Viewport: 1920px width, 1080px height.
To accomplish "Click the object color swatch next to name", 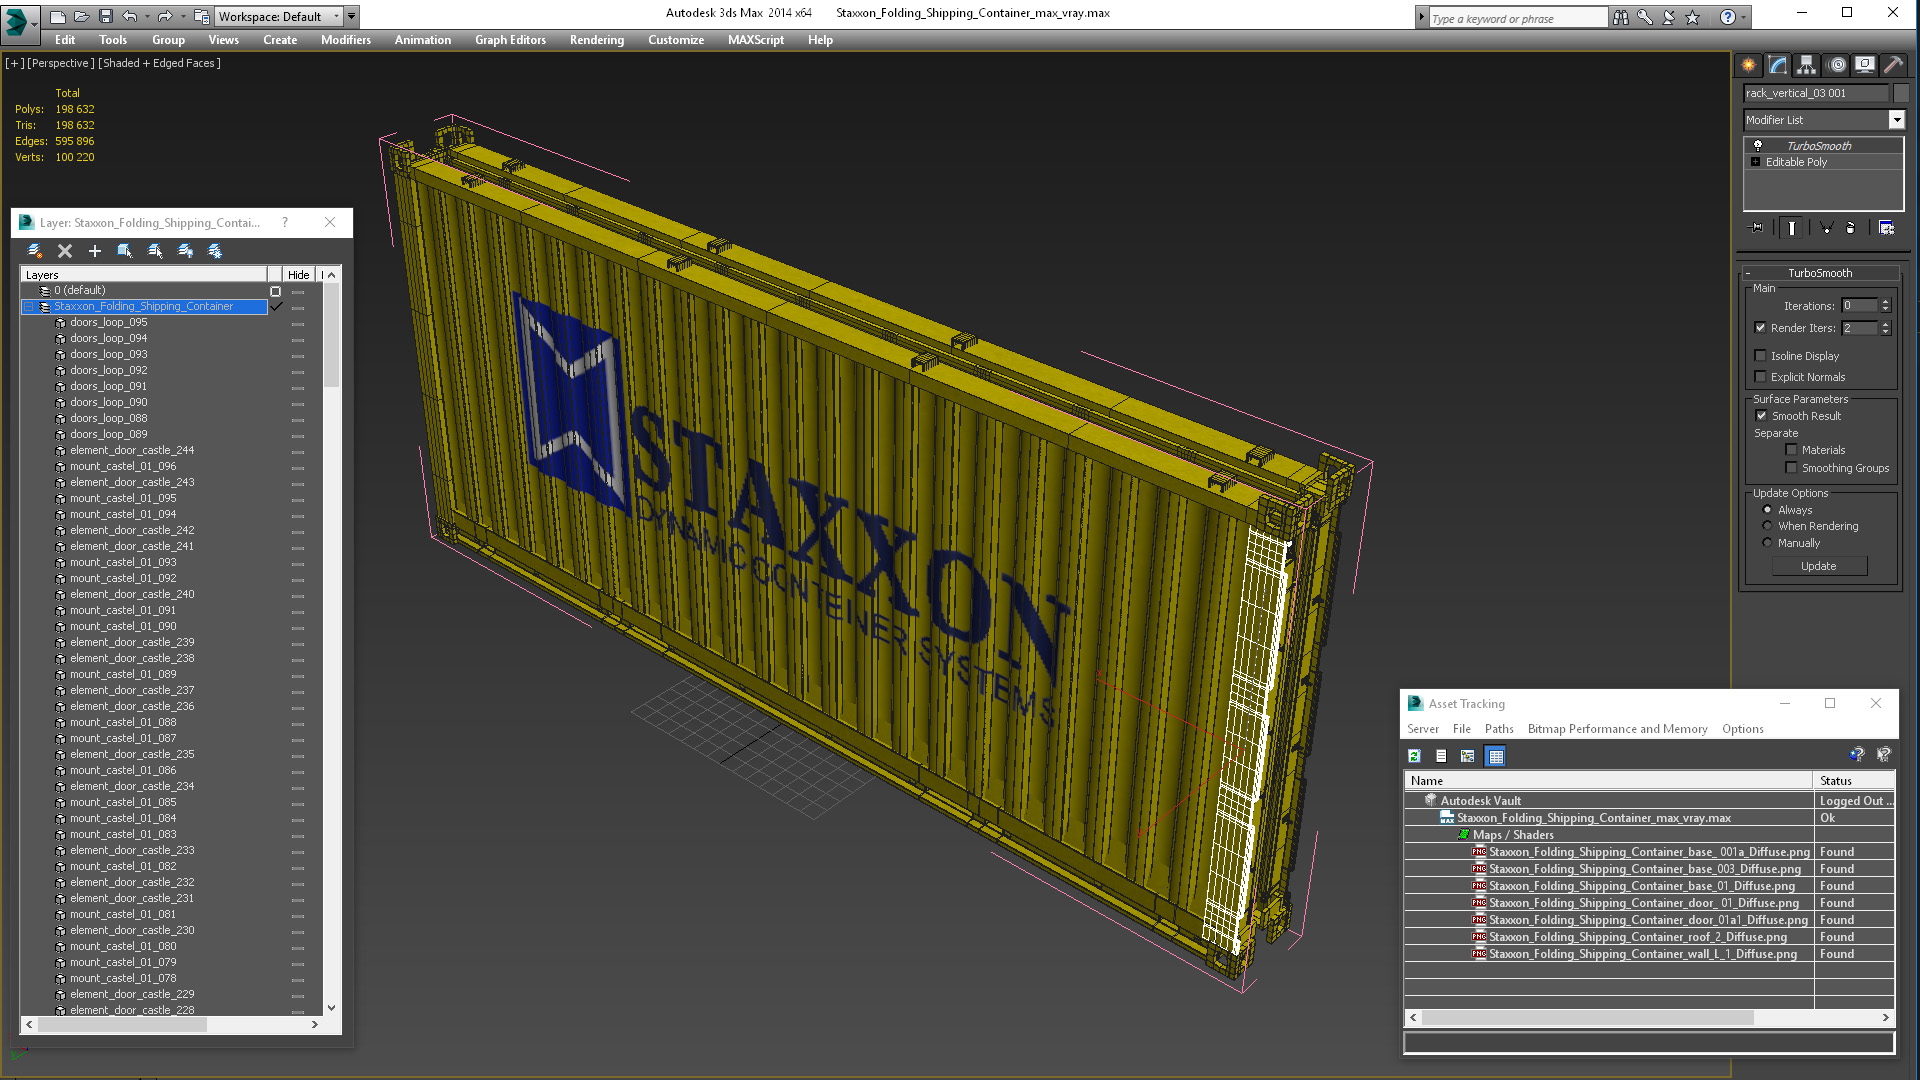I will coord(1901,93).
